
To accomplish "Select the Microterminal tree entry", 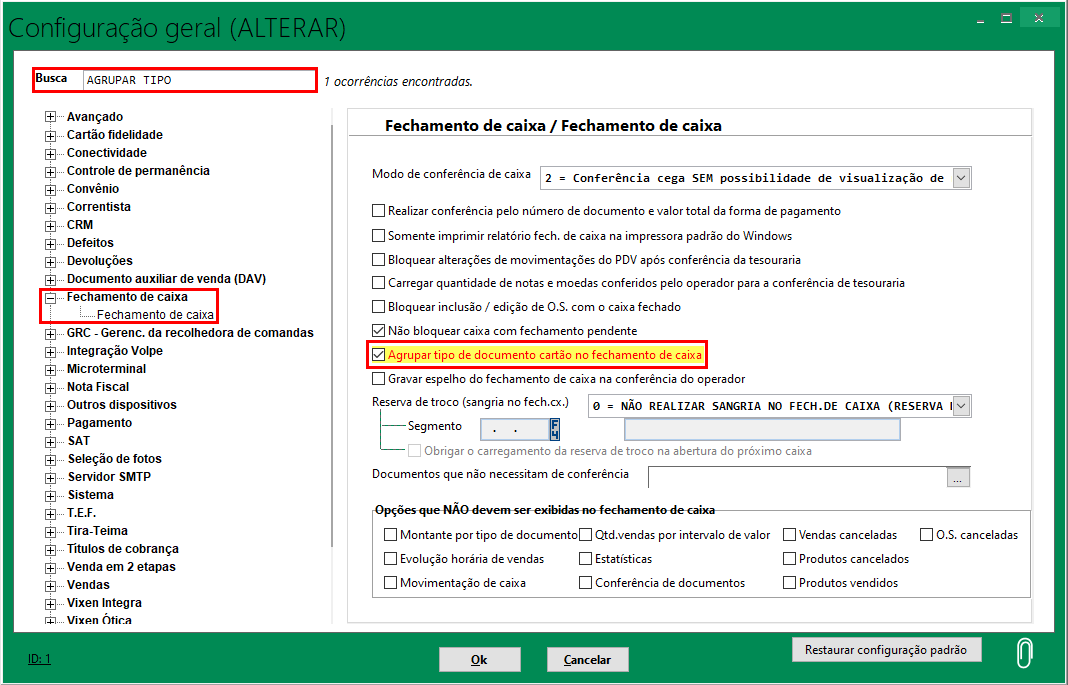I will [x=106, y=368].
